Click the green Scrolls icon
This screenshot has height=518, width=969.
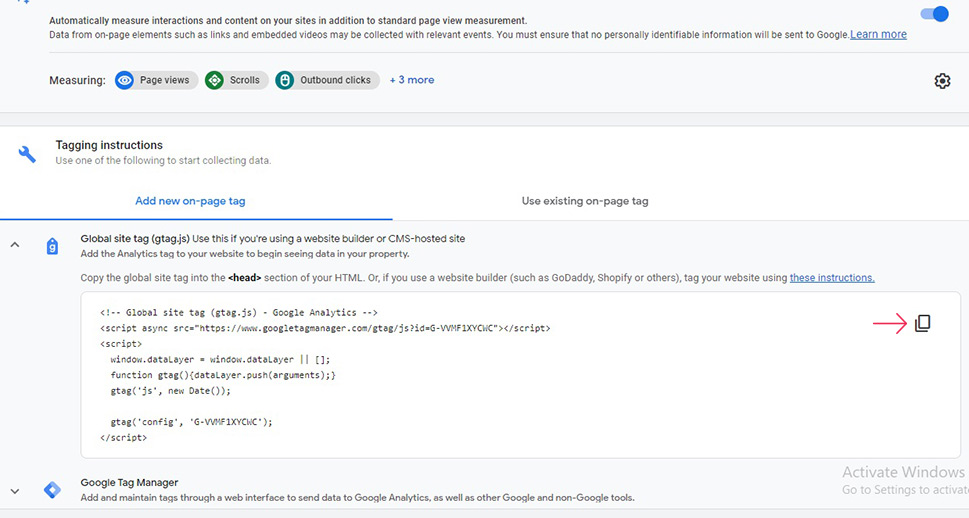(x=214, y=80)
